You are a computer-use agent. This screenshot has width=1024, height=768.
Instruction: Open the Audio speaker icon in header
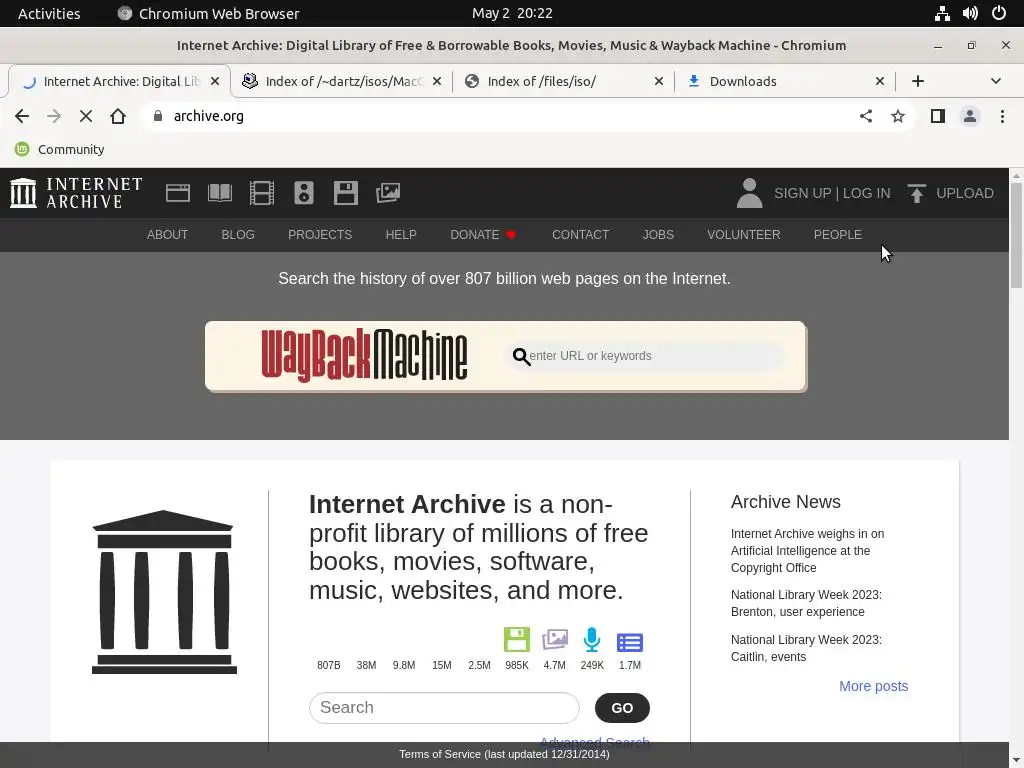(x=304, y=193)
